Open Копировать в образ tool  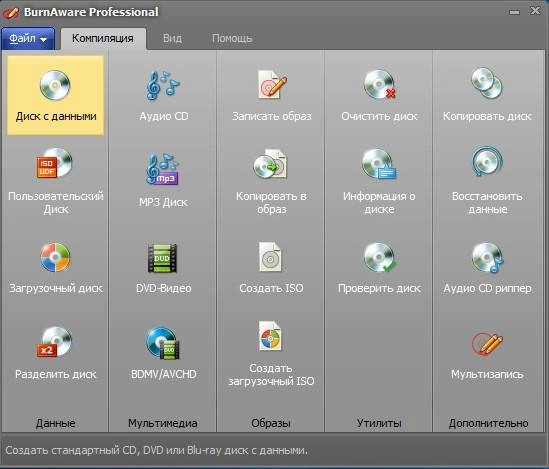tap(271, 164)
